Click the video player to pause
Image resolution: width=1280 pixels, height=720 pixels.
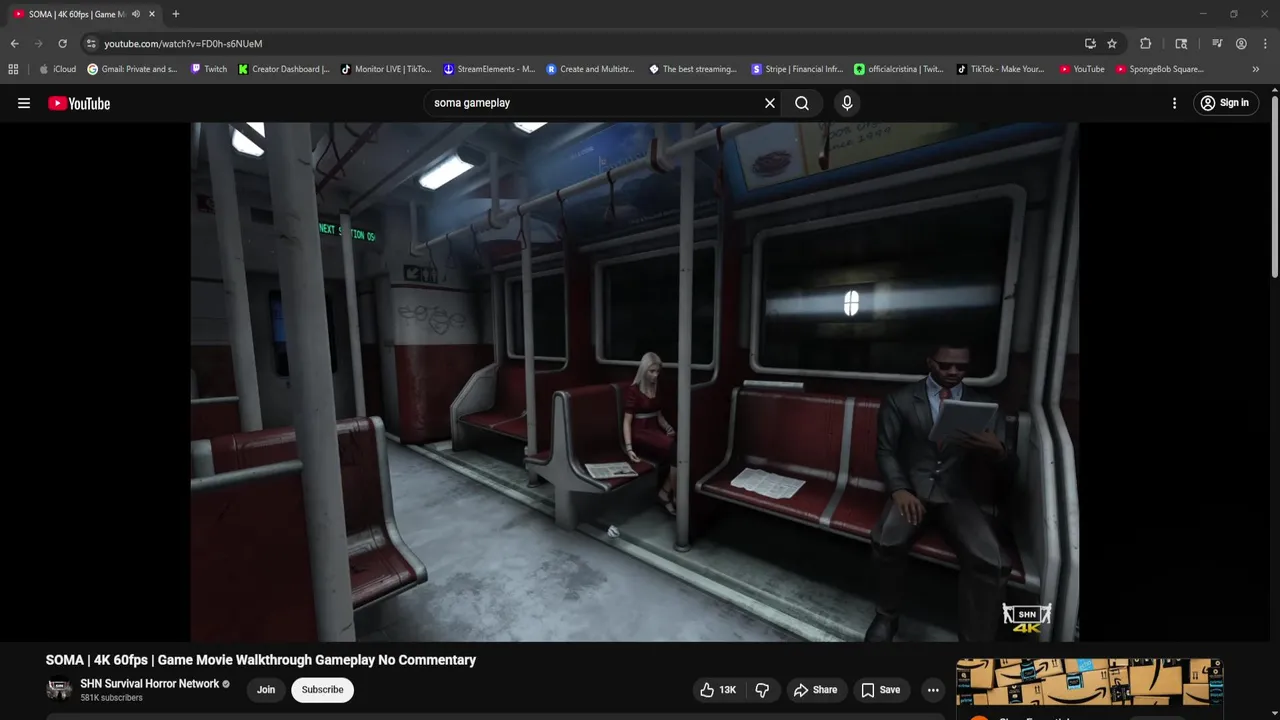[x=634, y=381]
